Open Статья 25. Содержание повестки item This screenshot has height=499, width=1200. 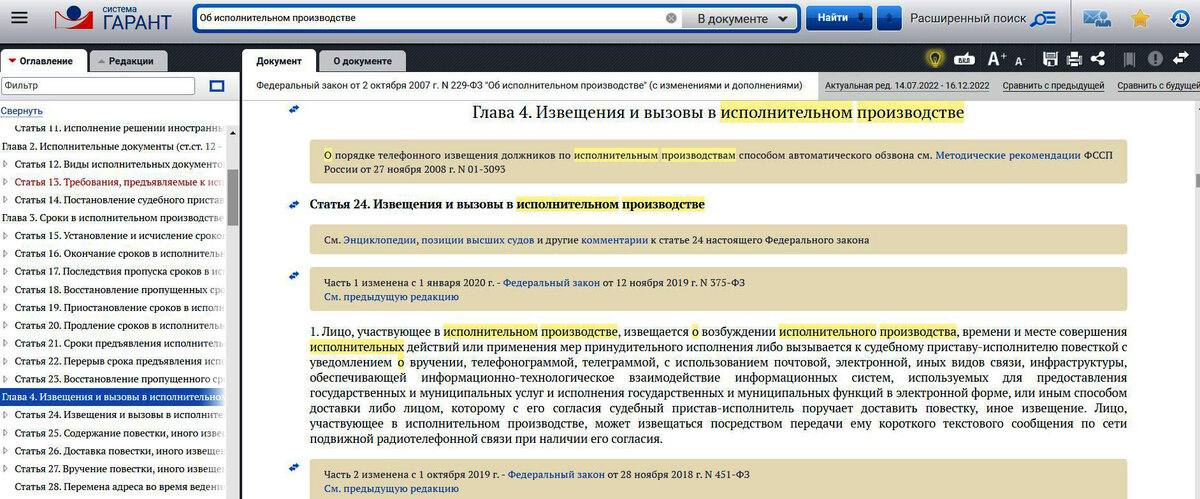(x=118, y=433)
